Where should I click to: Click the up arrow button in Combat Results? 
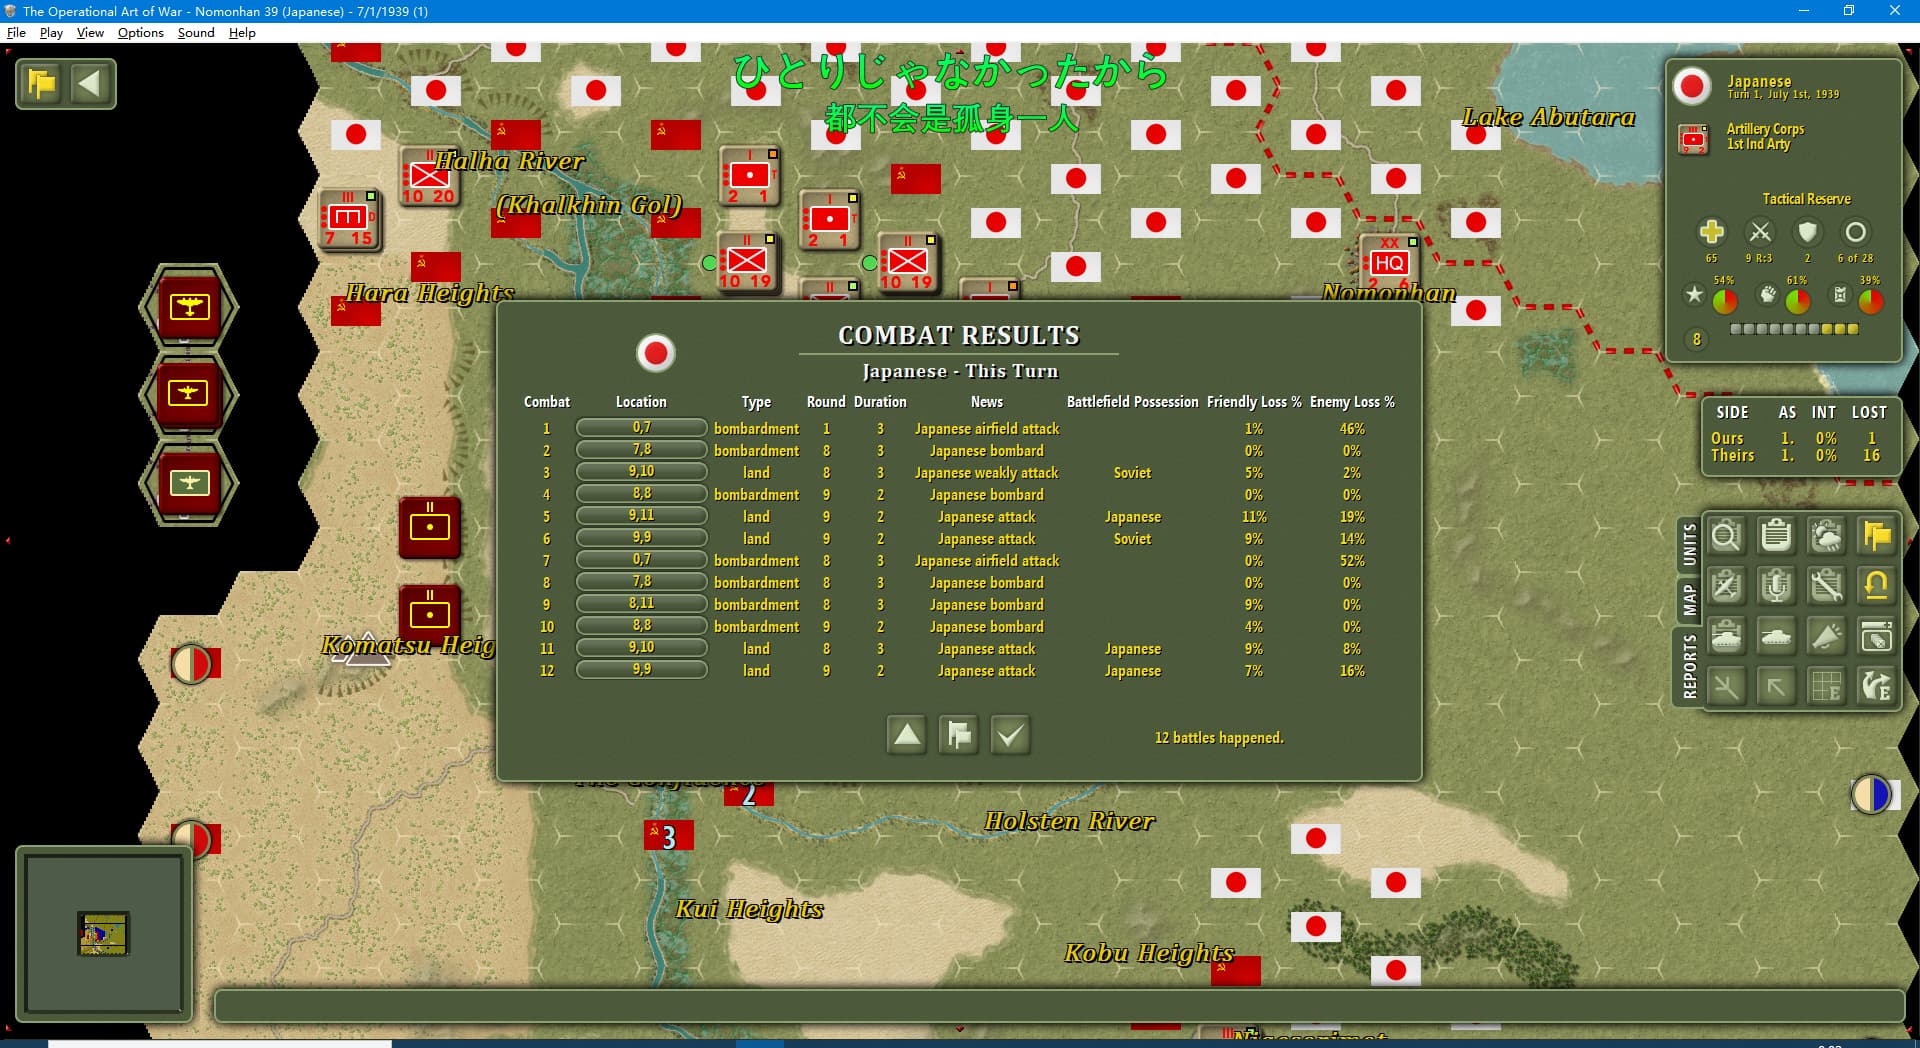[907, 735]
